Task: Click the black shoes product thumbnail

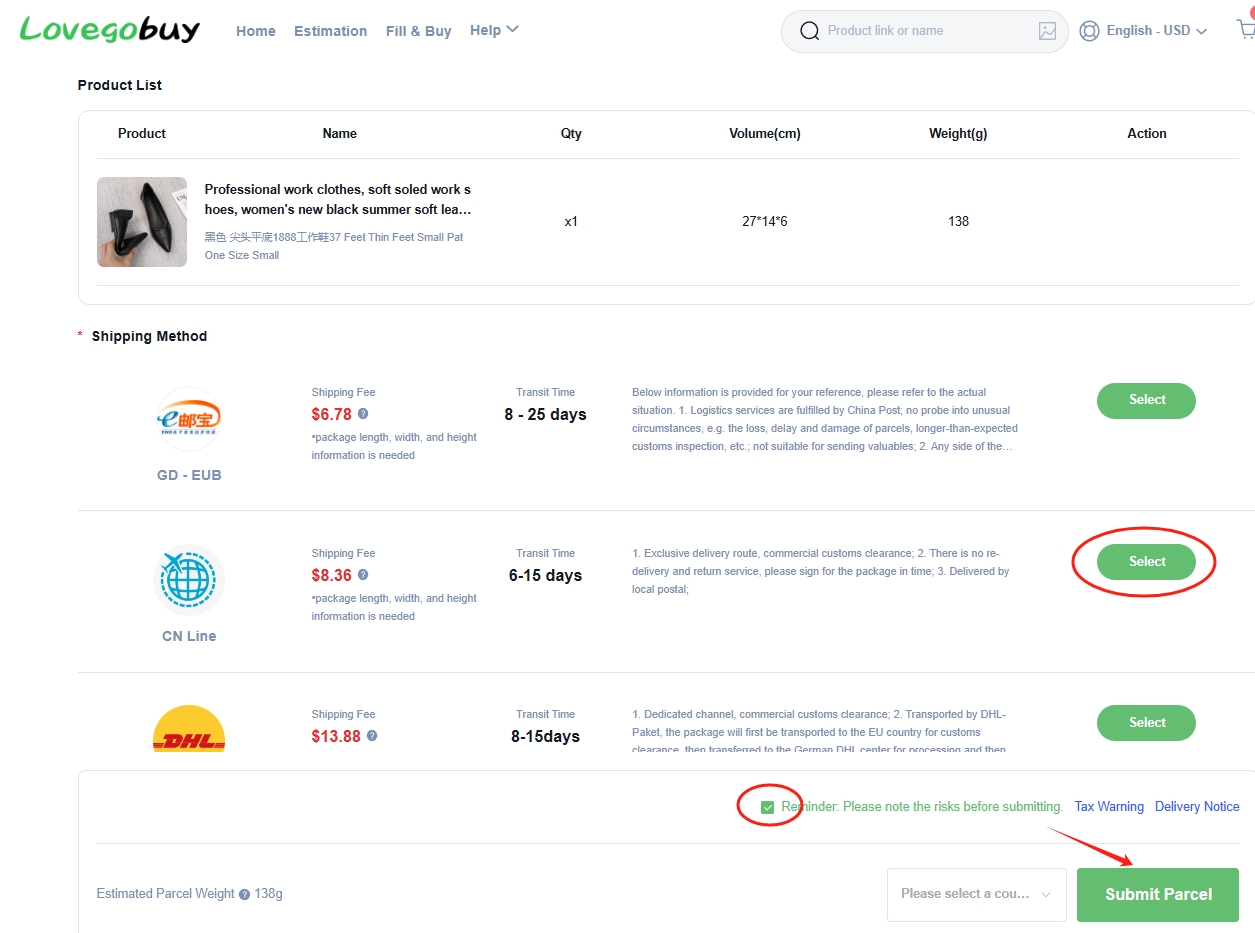Action: pyautogui.click(x=142, y=222)
